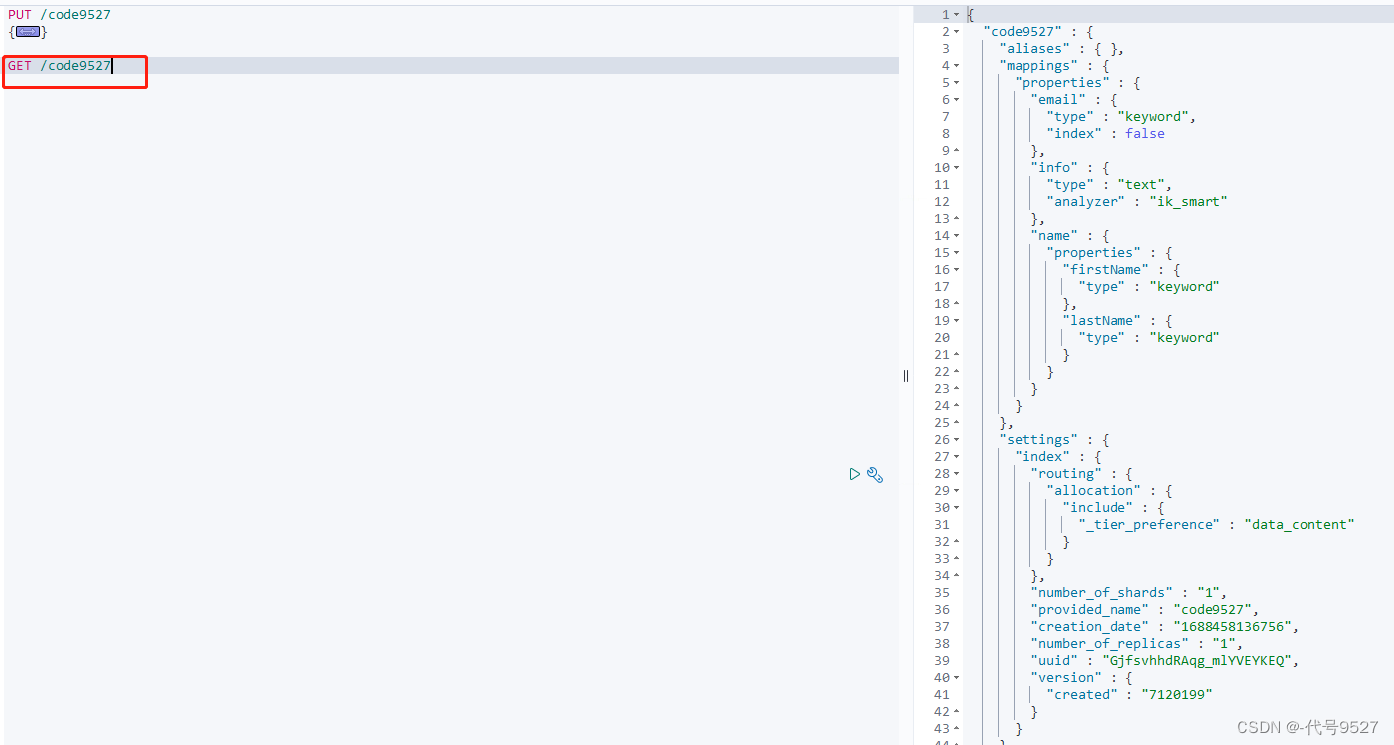Click the "uuid" value line
Viewport: 1394px width, 745px height.
pyautogui.click(x=1164, y=660)
